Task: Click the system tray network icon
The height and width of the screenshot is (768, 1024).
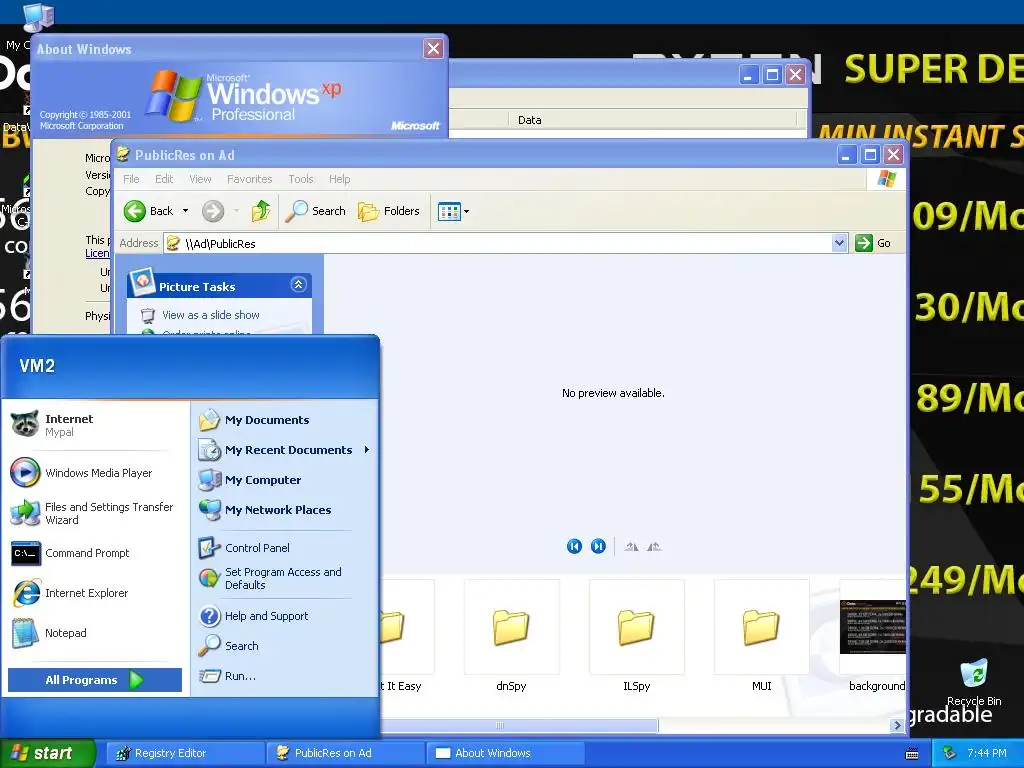Action: pyautogui.click(x=950, y=753)
